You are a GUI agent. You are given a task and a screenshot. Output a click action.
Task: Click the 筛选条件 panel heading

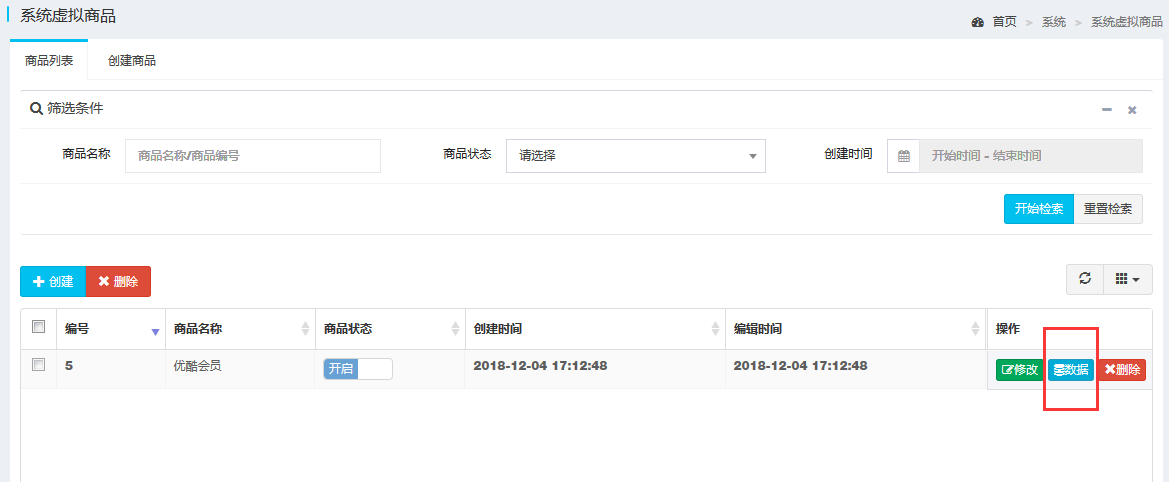point(75,109)
